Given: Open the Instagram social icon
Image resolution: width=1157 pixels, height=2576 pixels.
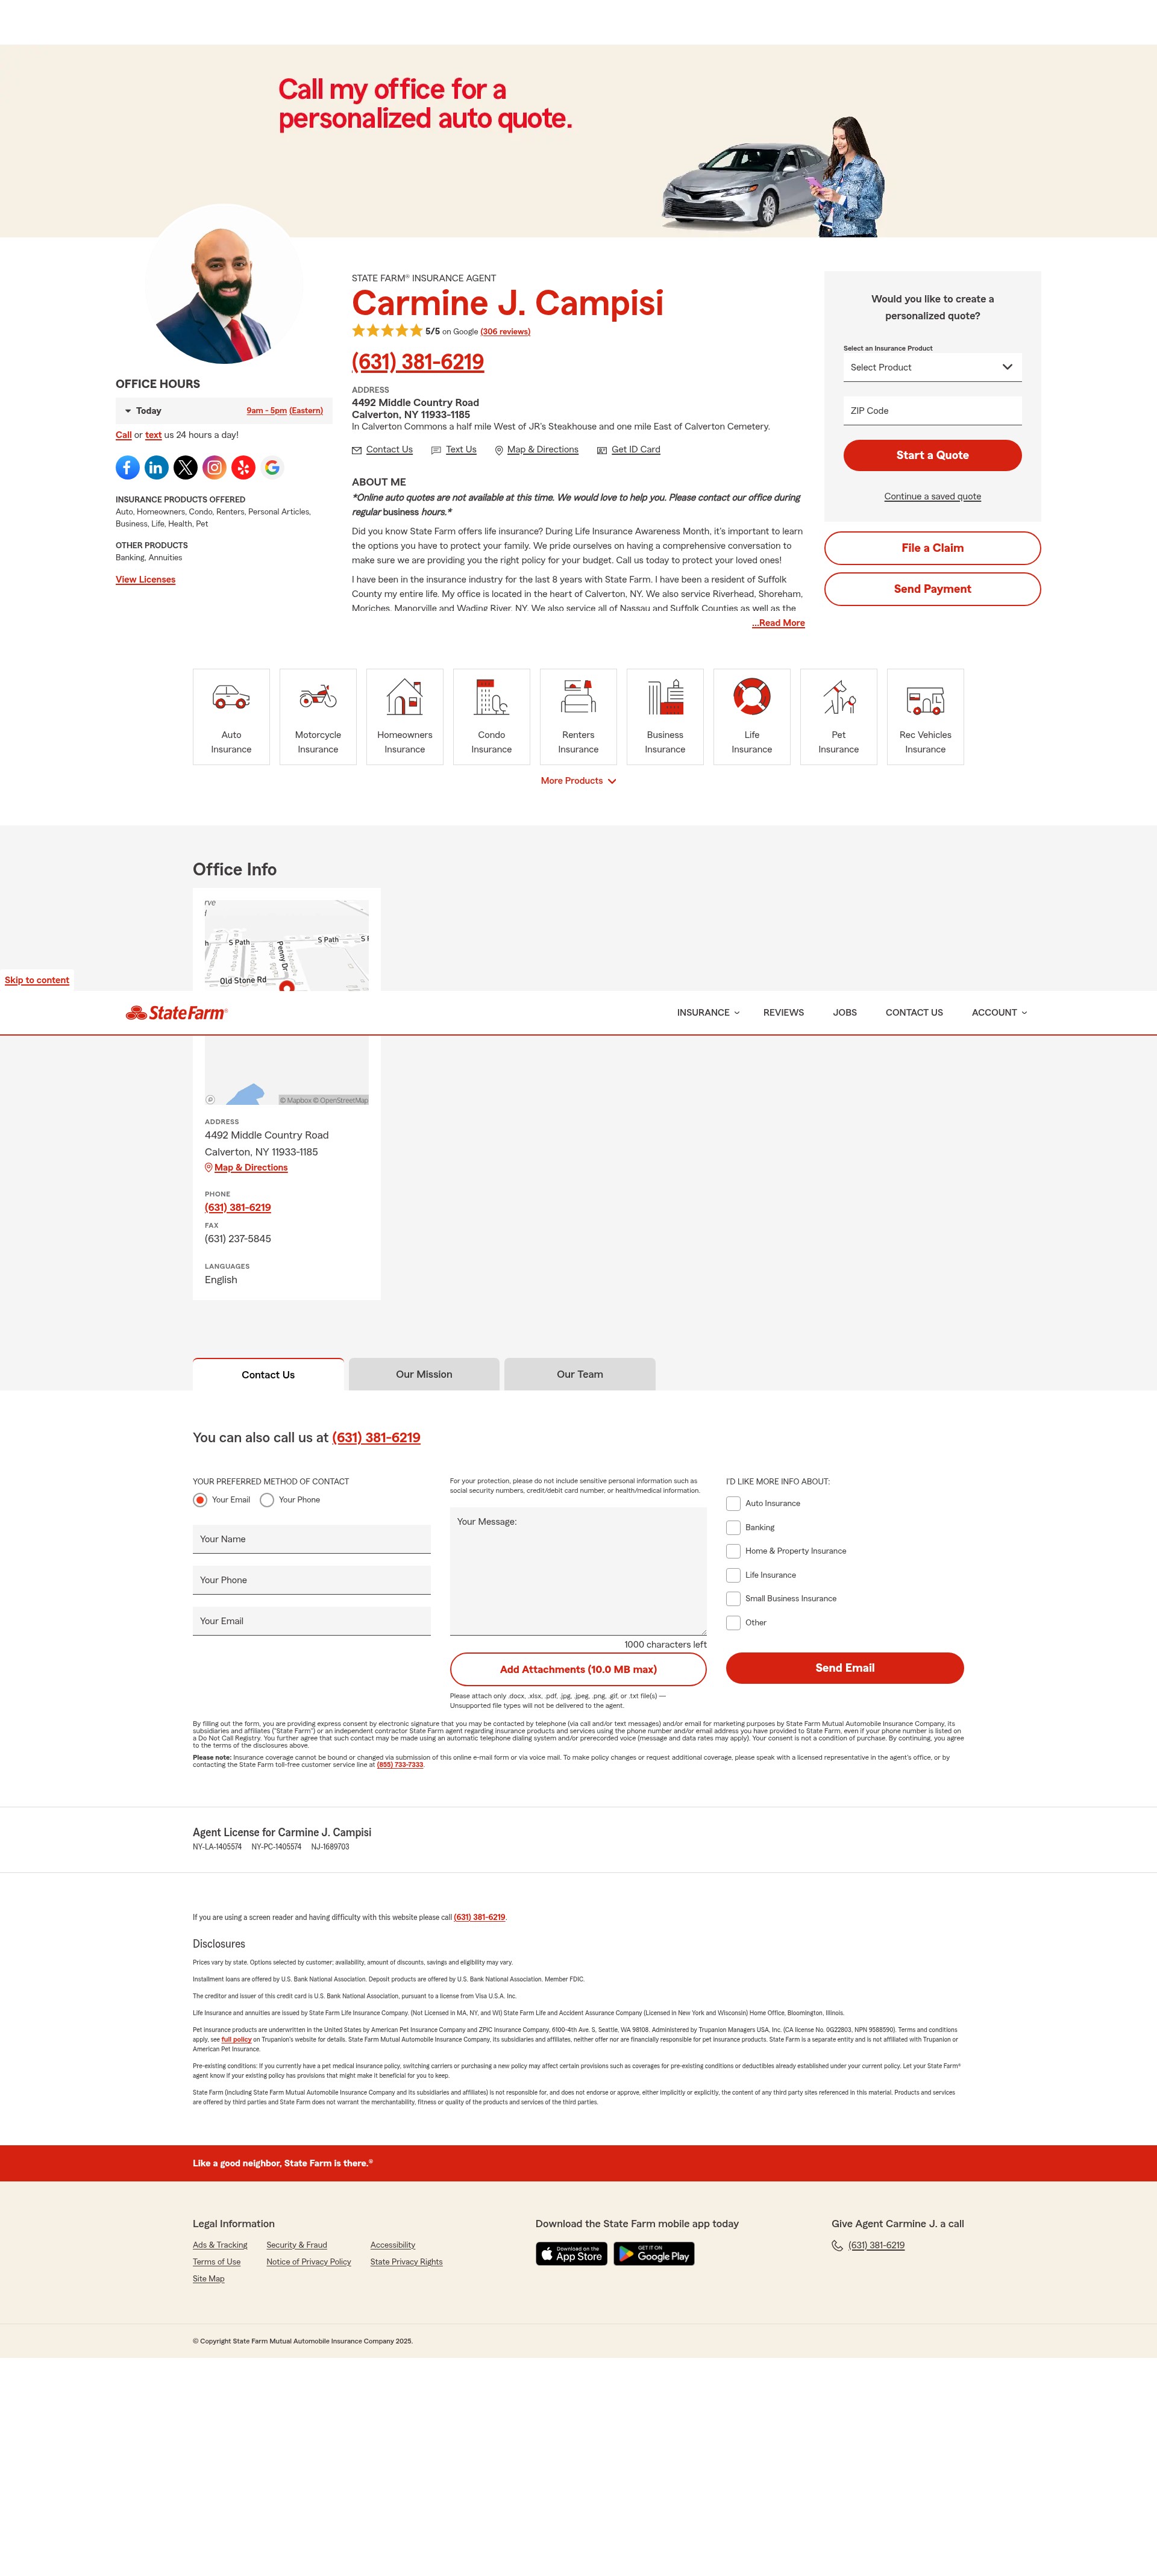Looking at the screenshot, I should click(214, 467).
